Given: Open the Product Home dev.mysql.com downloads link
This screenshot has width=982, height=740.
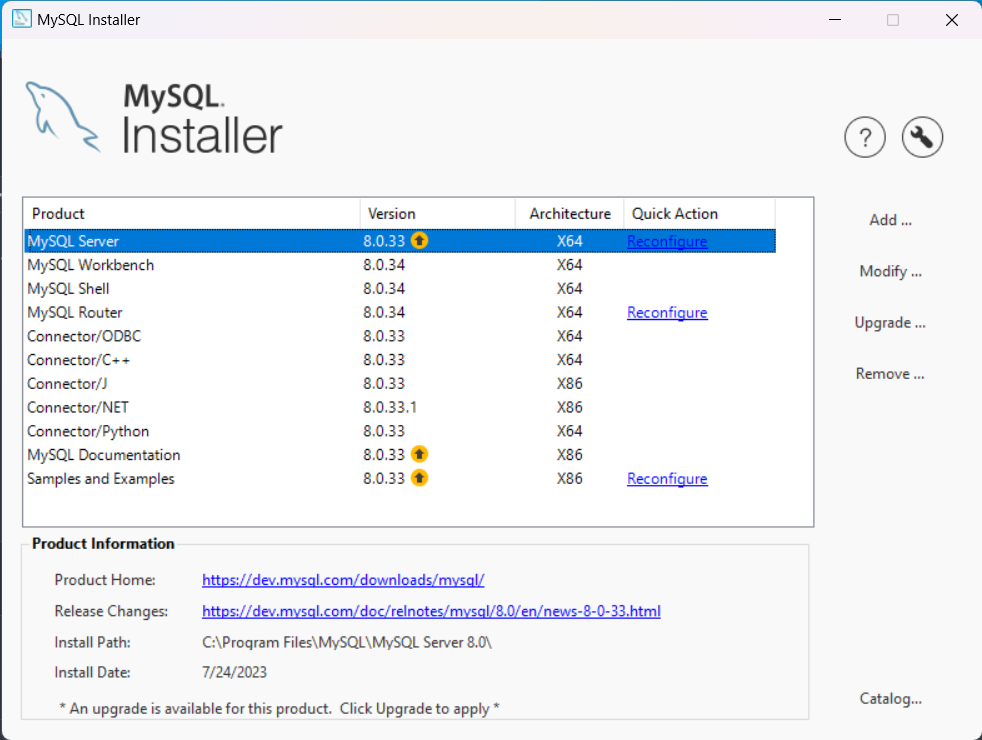Looking at the screenshot, I should [343, 580].
